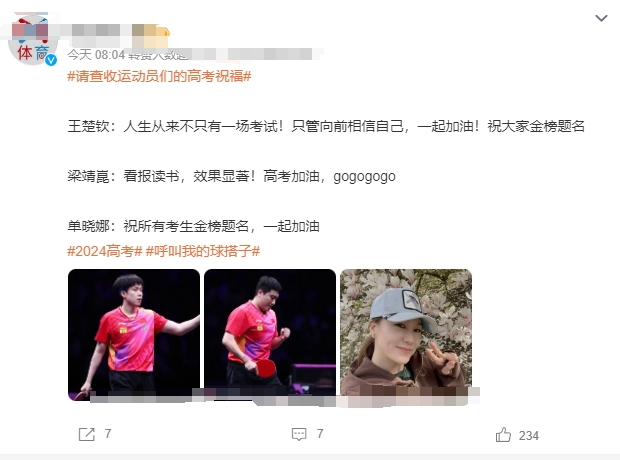Click the repost count number 7
This screenshot has width=620, height=460.
108,434
